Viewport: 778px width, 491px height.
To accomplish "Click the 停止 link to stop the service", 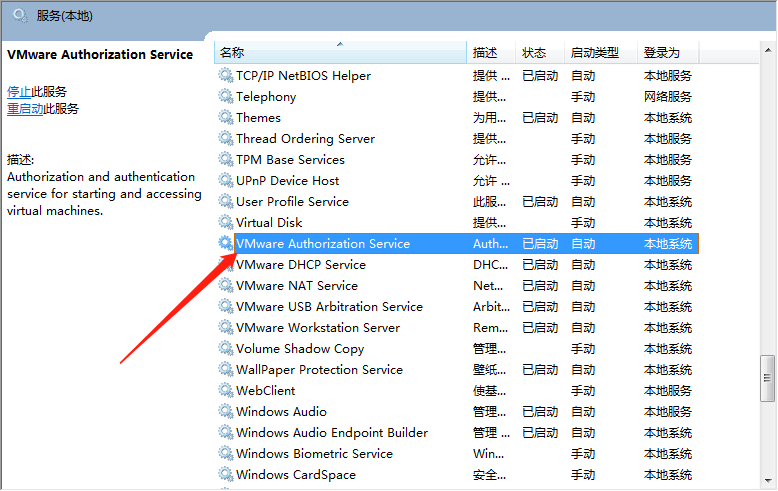I will click(x=19, y=92).
